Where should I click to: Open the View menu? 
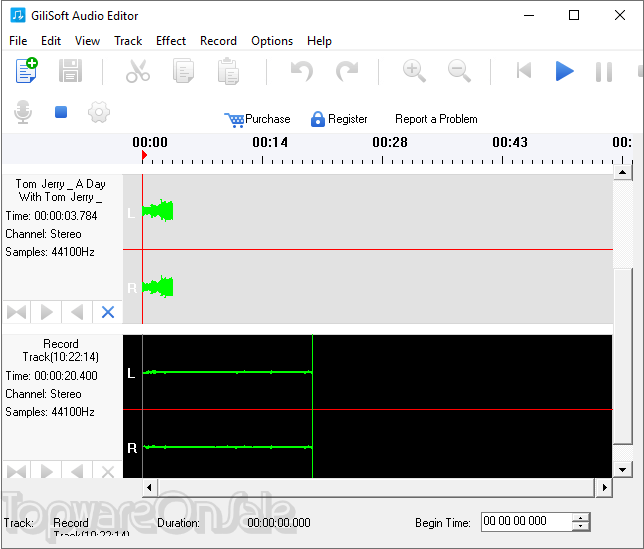click(87, 41)
